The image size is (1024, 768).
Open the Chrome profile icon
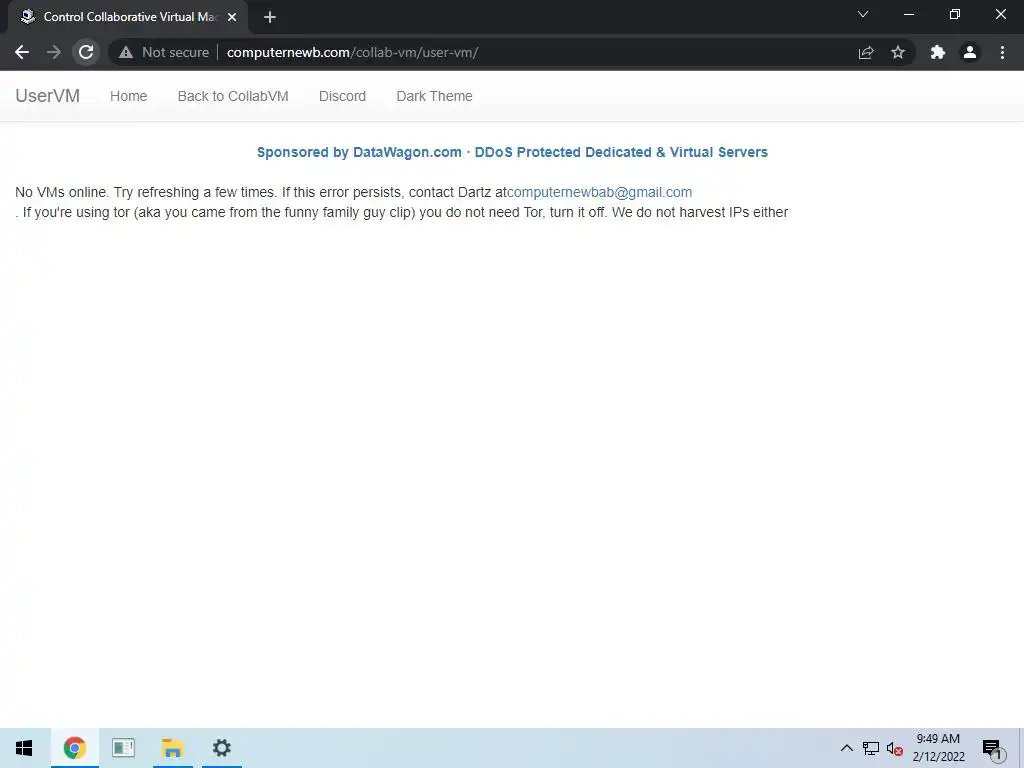970,52
